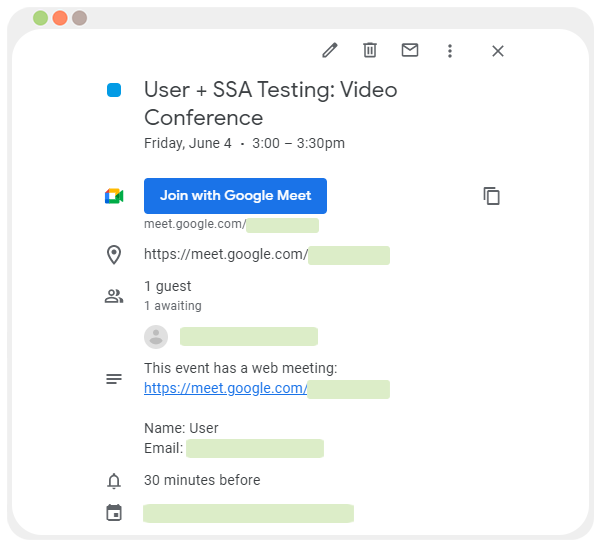The width and height of the screenshot is (600, 552).
Task: Click the location https://meet.google.com/ text
Action: (x=226, y=254)
